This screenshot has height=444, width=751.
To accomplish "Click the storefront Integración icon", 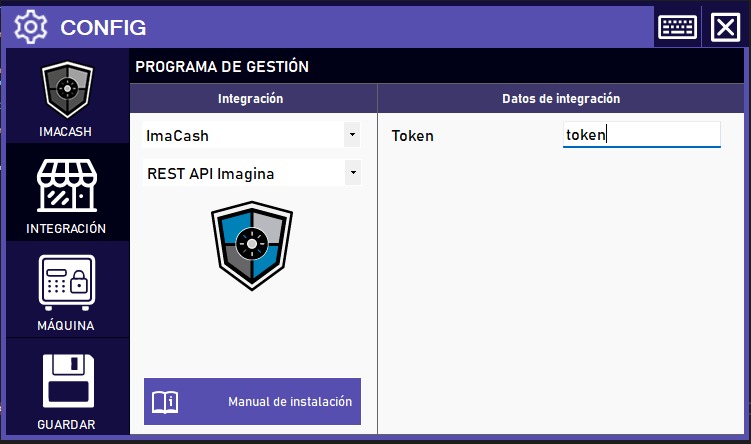I will click(66, 185).
